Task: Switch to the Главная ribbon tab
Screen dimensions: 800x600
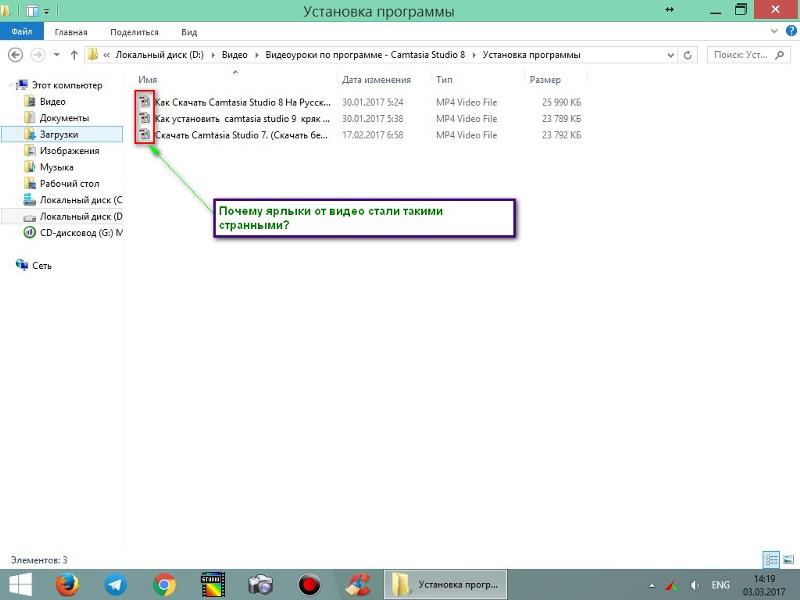Action: [x=71, y=32]
